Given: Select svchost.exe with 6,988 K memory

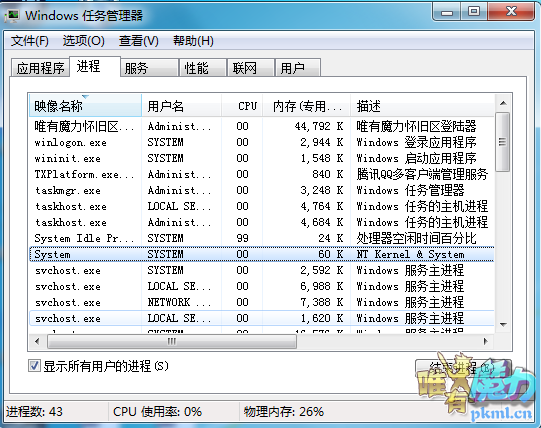Looking at the screenshot, I should tap(262, 286).
